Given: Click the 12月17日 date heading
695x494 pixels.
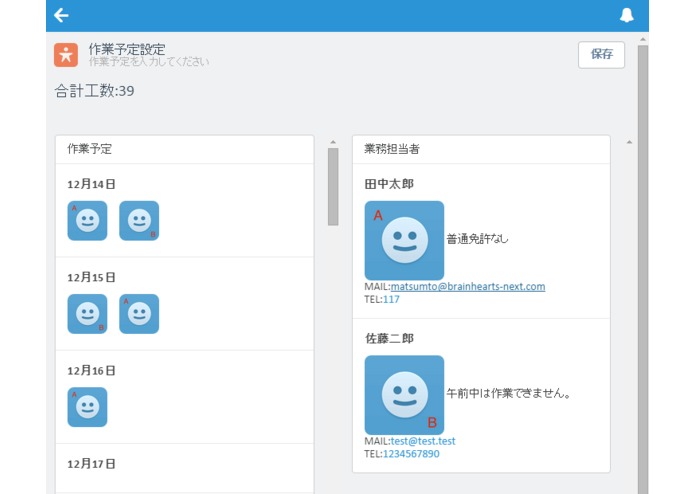Looking at the screenshot, I should click(x=91, y=464).
